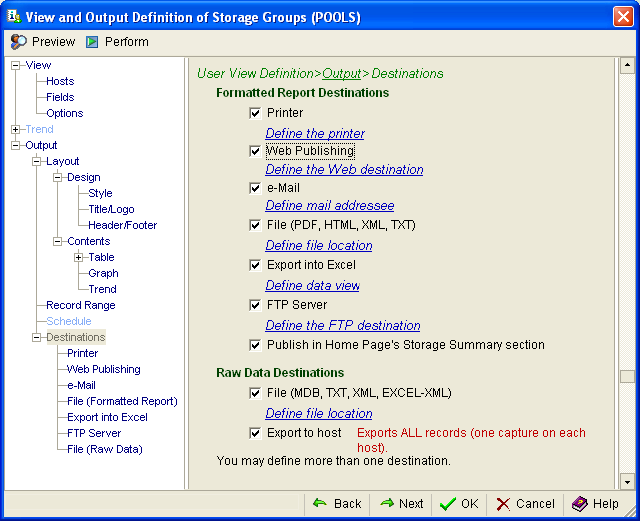Select Header/Footer in the tree
Viewport: 640px width, 521px height.
pos(122,225)
